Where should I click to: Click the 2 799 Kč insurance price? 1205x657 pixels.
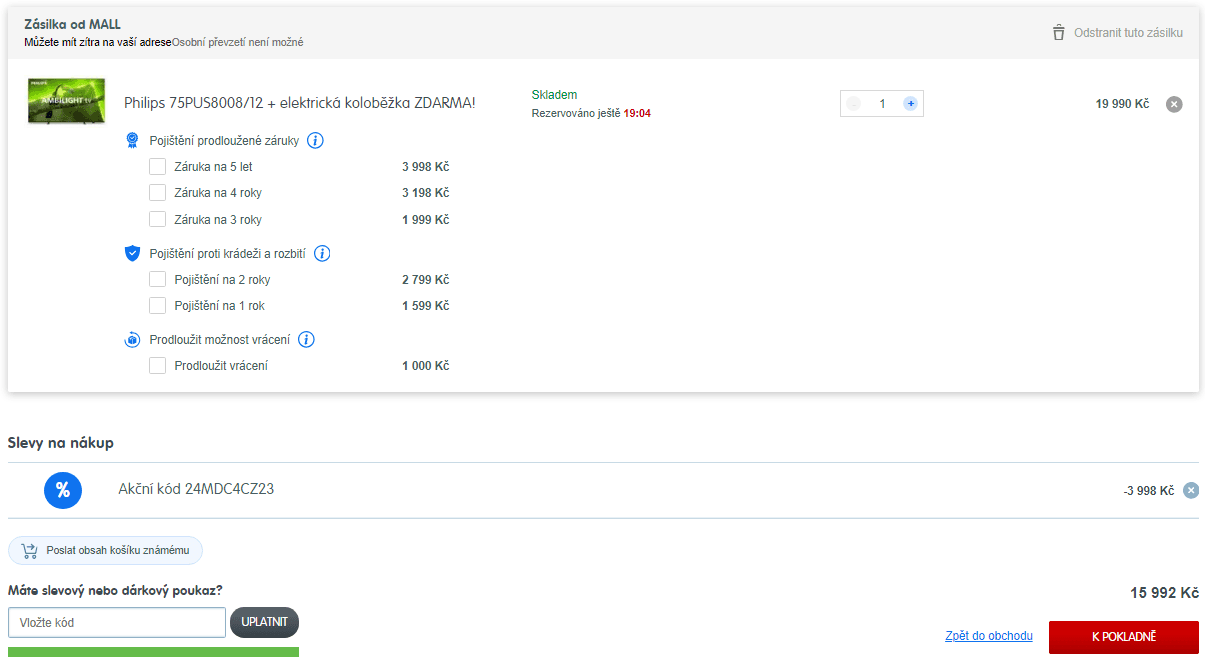click(x=426, y=280)
